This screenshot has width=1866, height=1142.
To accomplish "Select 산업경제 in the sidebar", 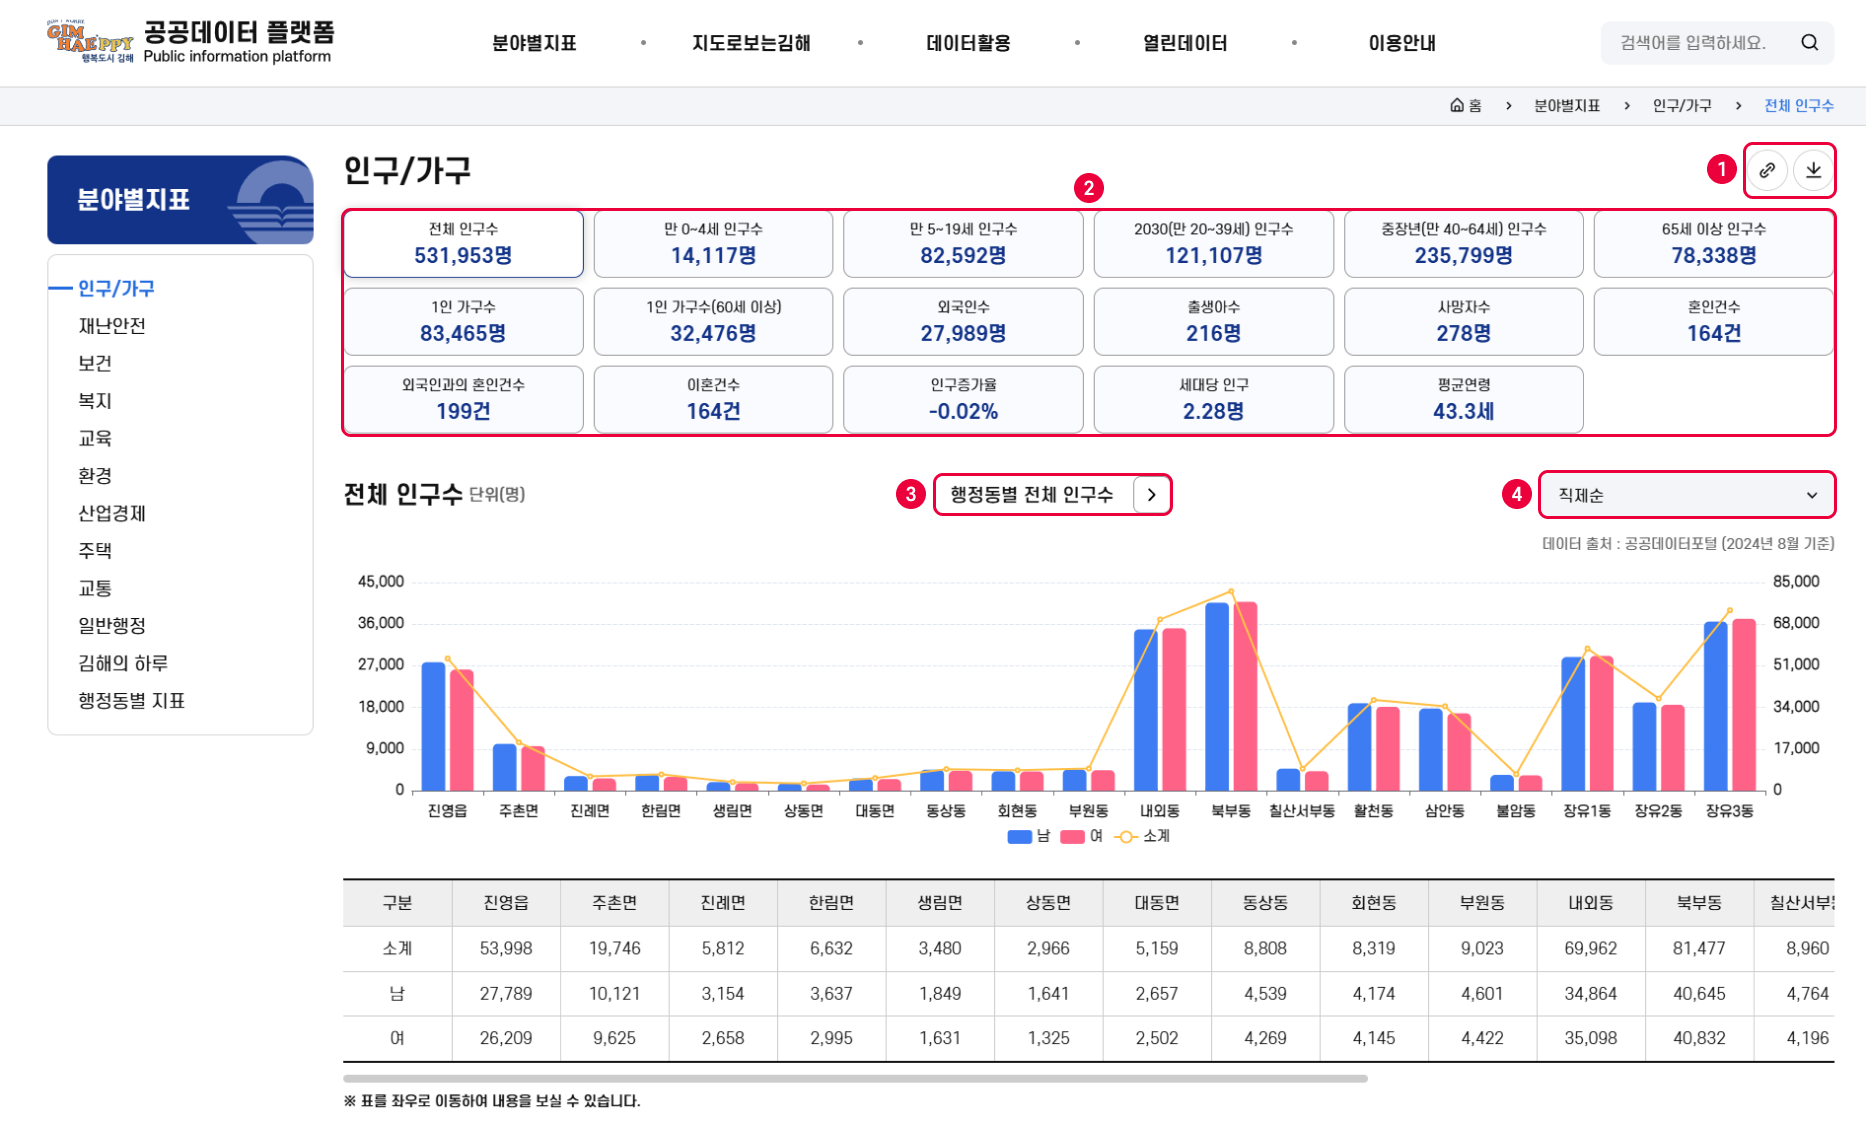I will click(x=112, y=513).
